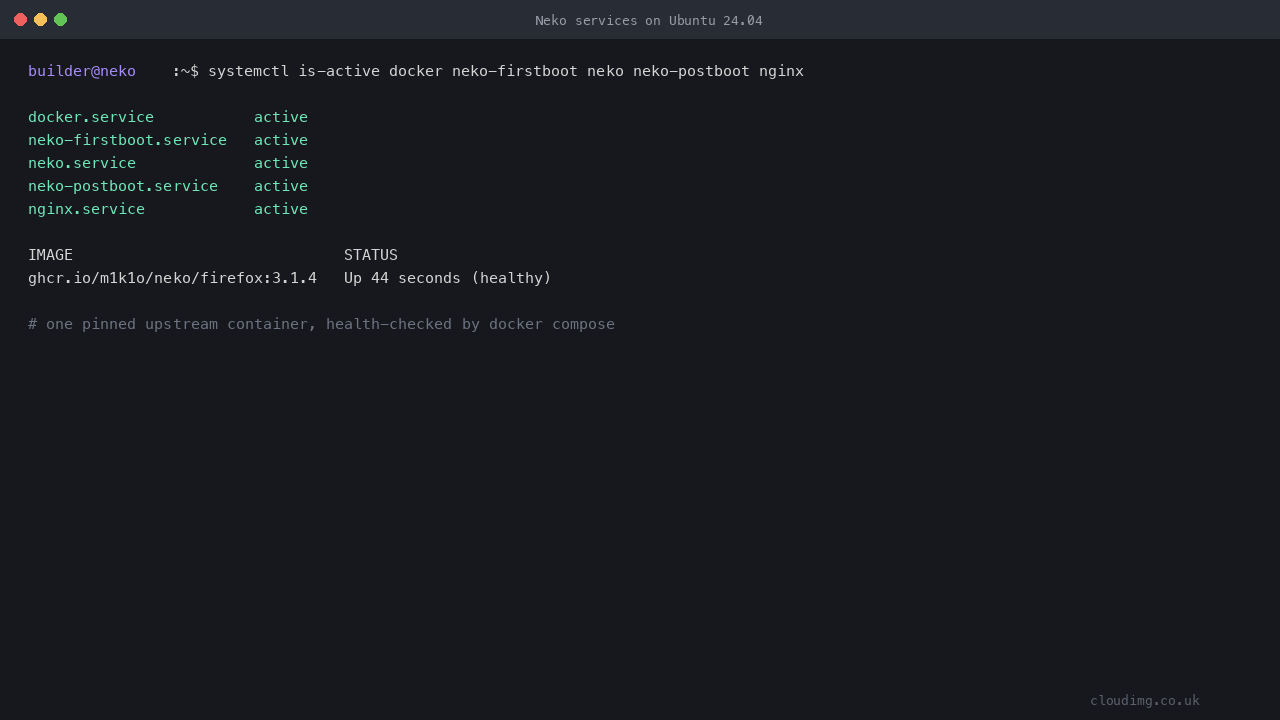Click the window title 'Neko services on Ubuntu 24.04'

tap(648, 20)
